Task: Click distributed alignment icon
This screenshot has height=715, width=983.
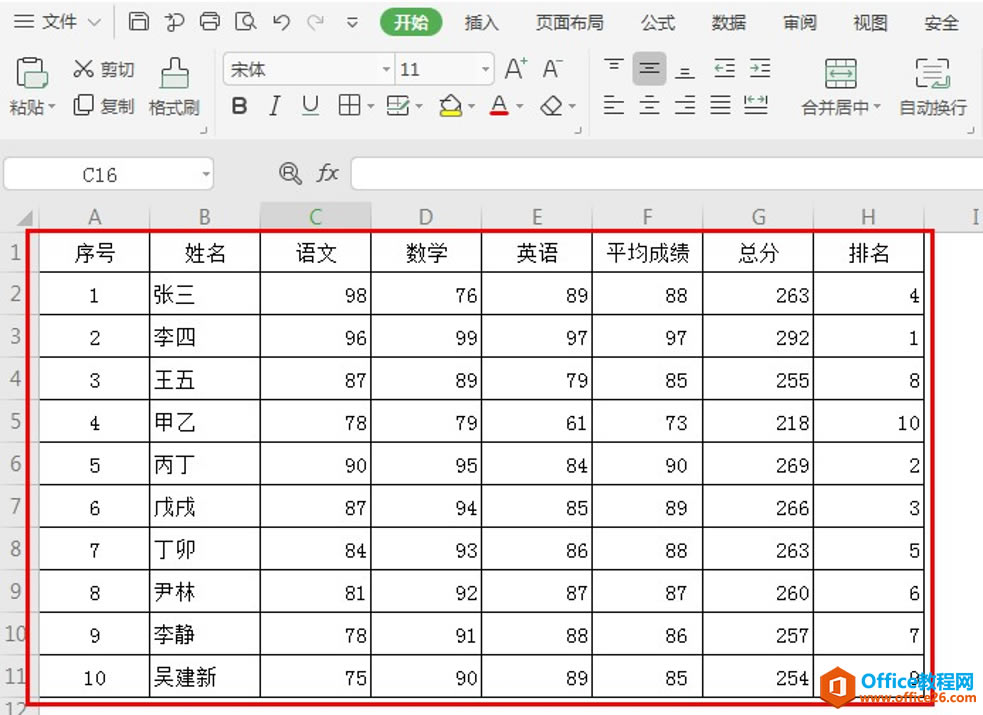Action: [x=756, y=105]
